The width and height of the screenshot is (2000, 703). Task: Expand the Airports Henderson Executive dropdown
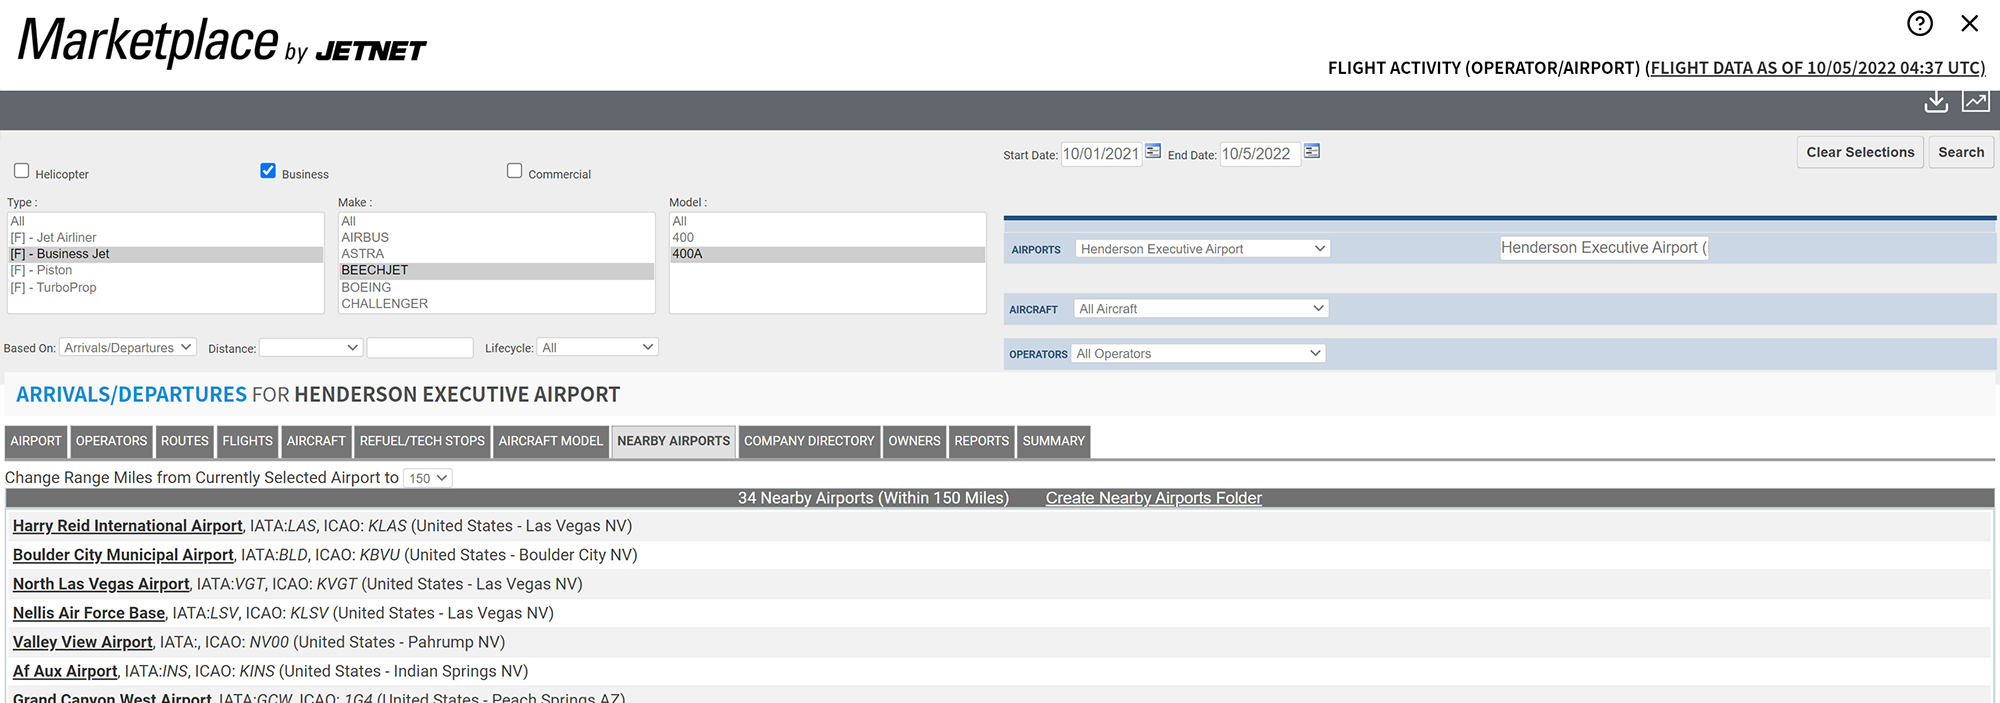tap(1202, 248)
